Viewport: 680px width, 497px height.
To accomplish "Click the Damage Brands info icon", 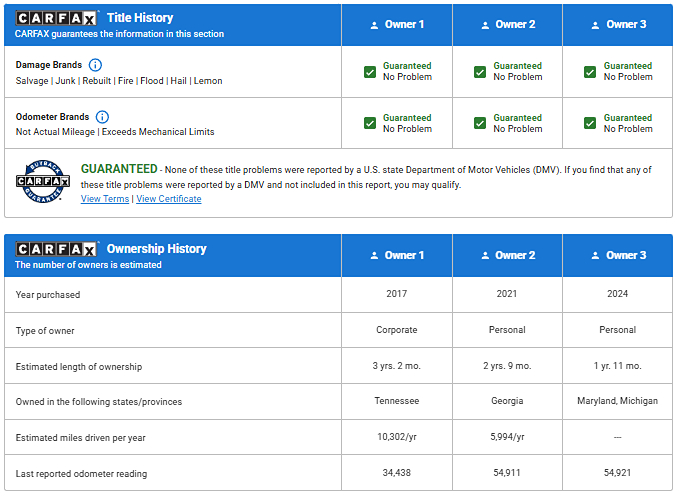I will [96, 65].
